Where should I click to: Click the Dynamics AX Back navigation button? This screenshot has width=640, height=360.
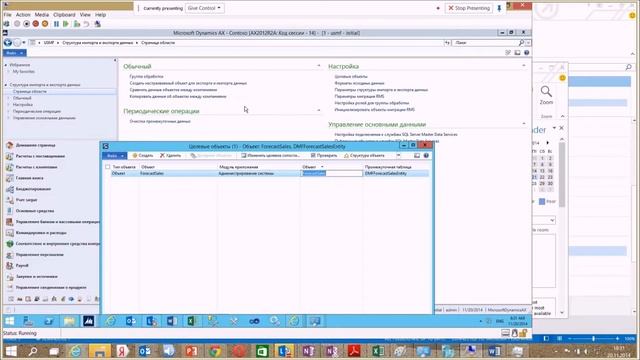[7, 42]
